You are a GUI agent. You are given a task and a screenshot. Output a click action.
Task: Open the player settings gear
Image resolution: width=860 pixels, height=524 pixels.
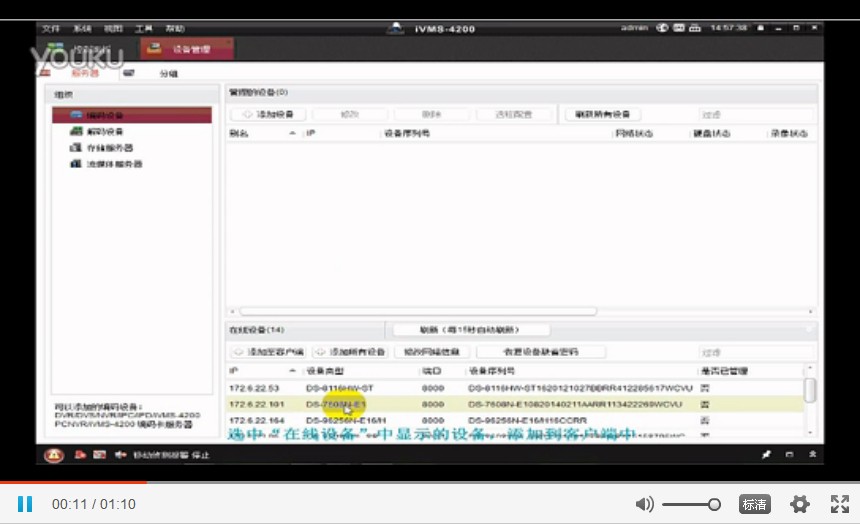(x=800, y=504)
